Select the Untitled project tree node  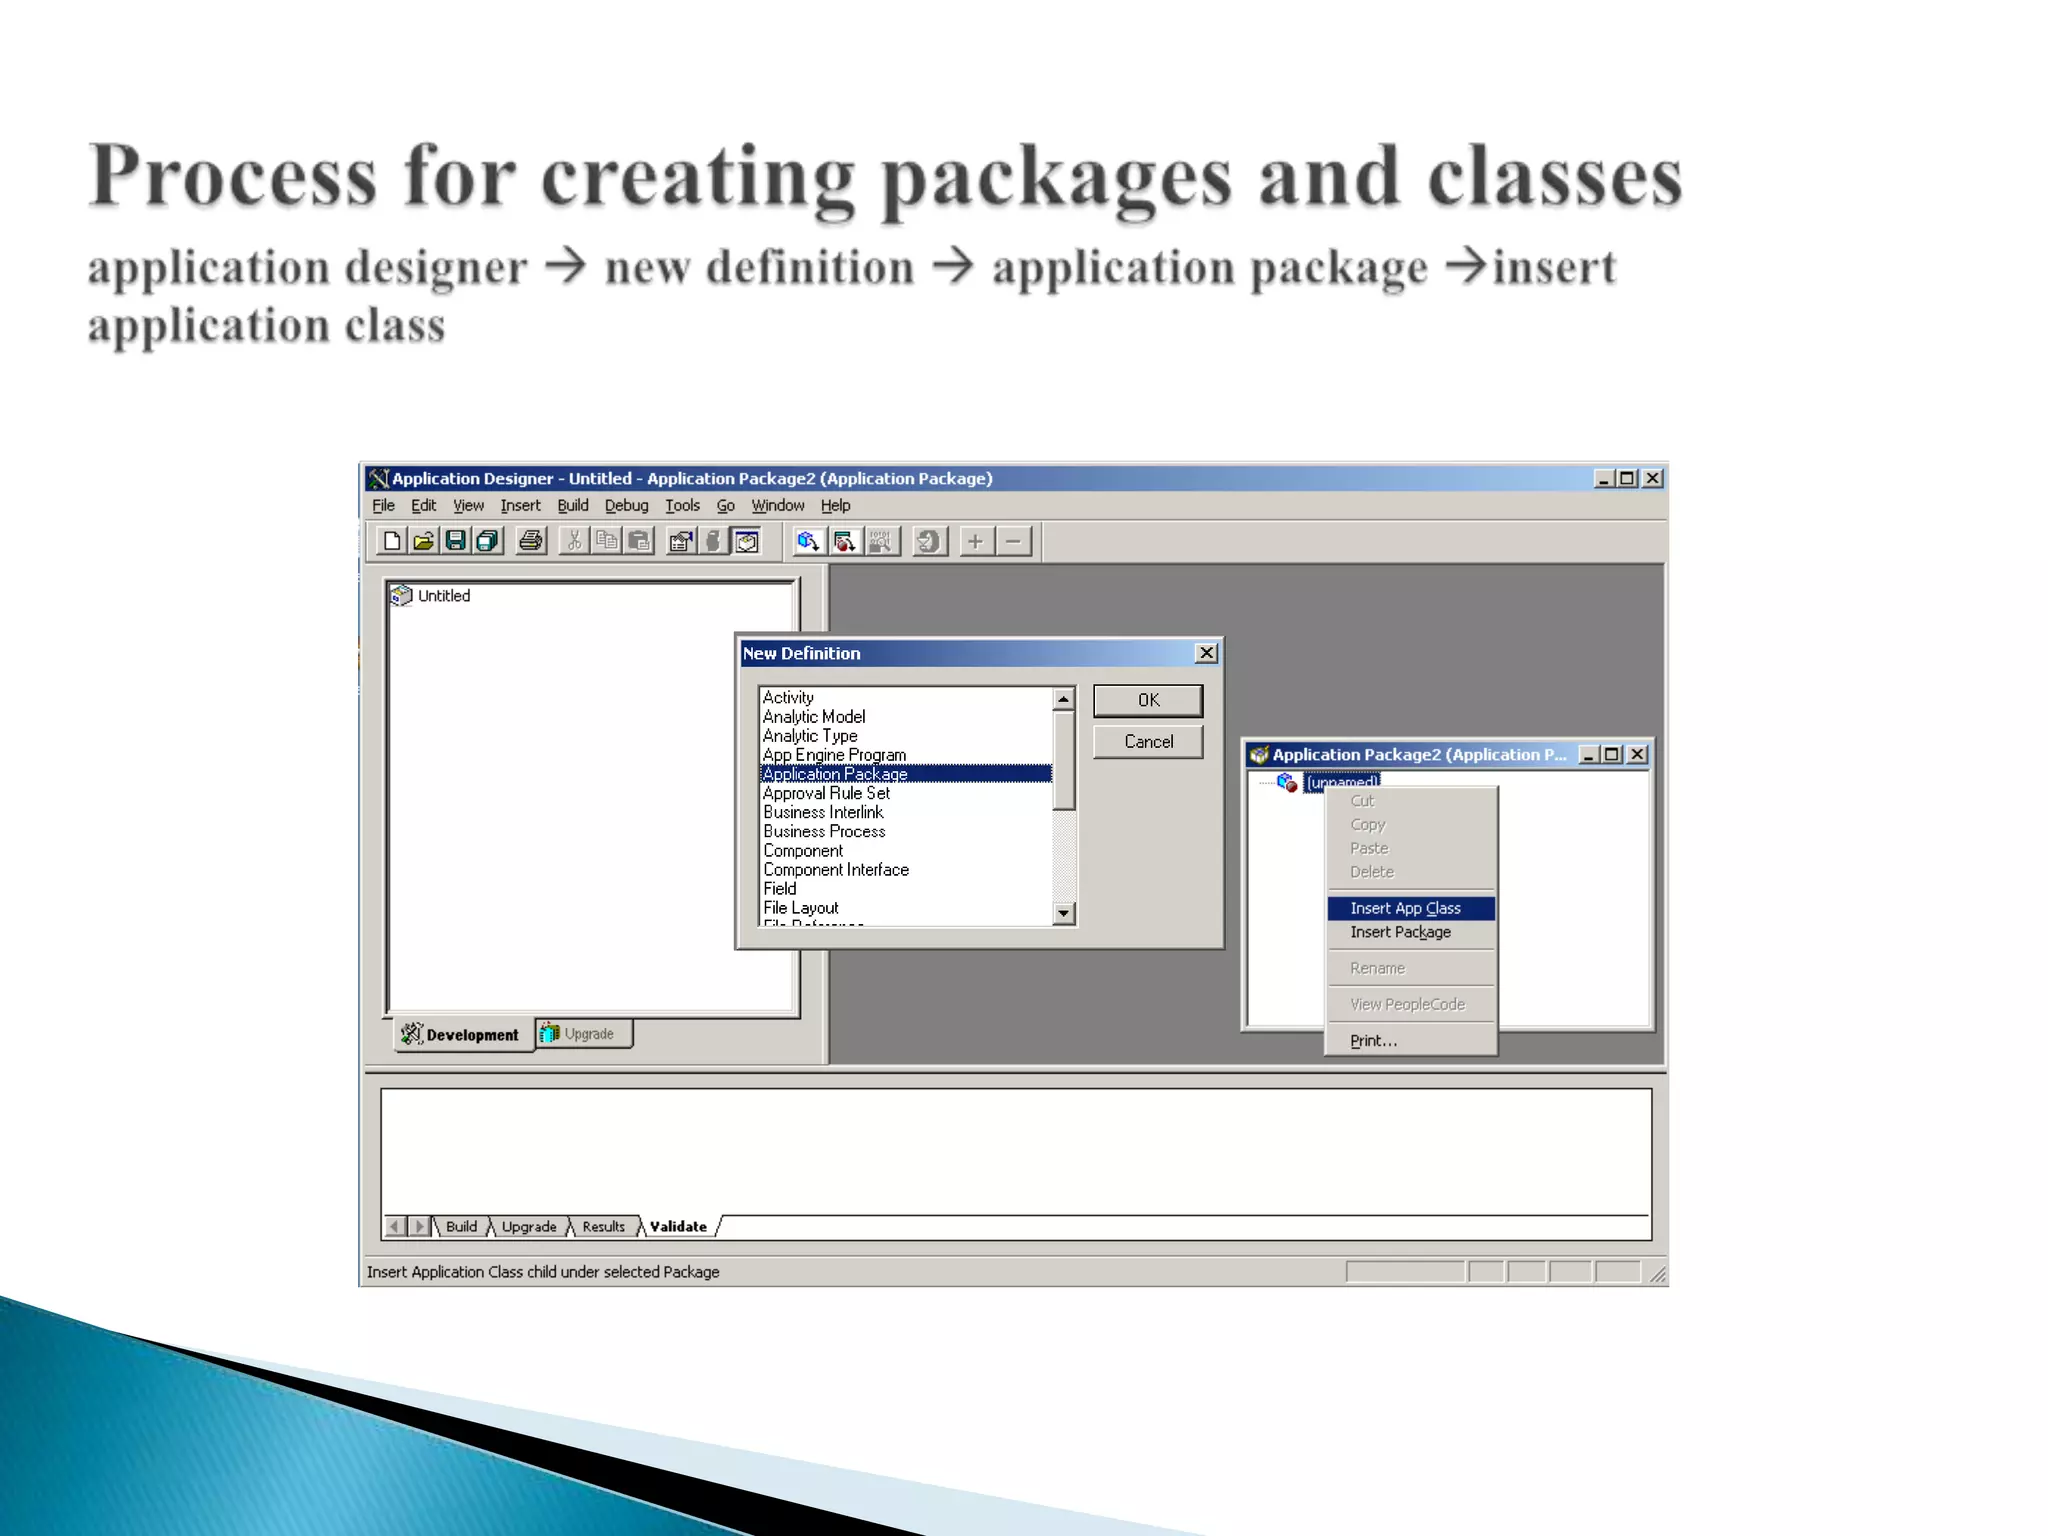tap(443, 596)
